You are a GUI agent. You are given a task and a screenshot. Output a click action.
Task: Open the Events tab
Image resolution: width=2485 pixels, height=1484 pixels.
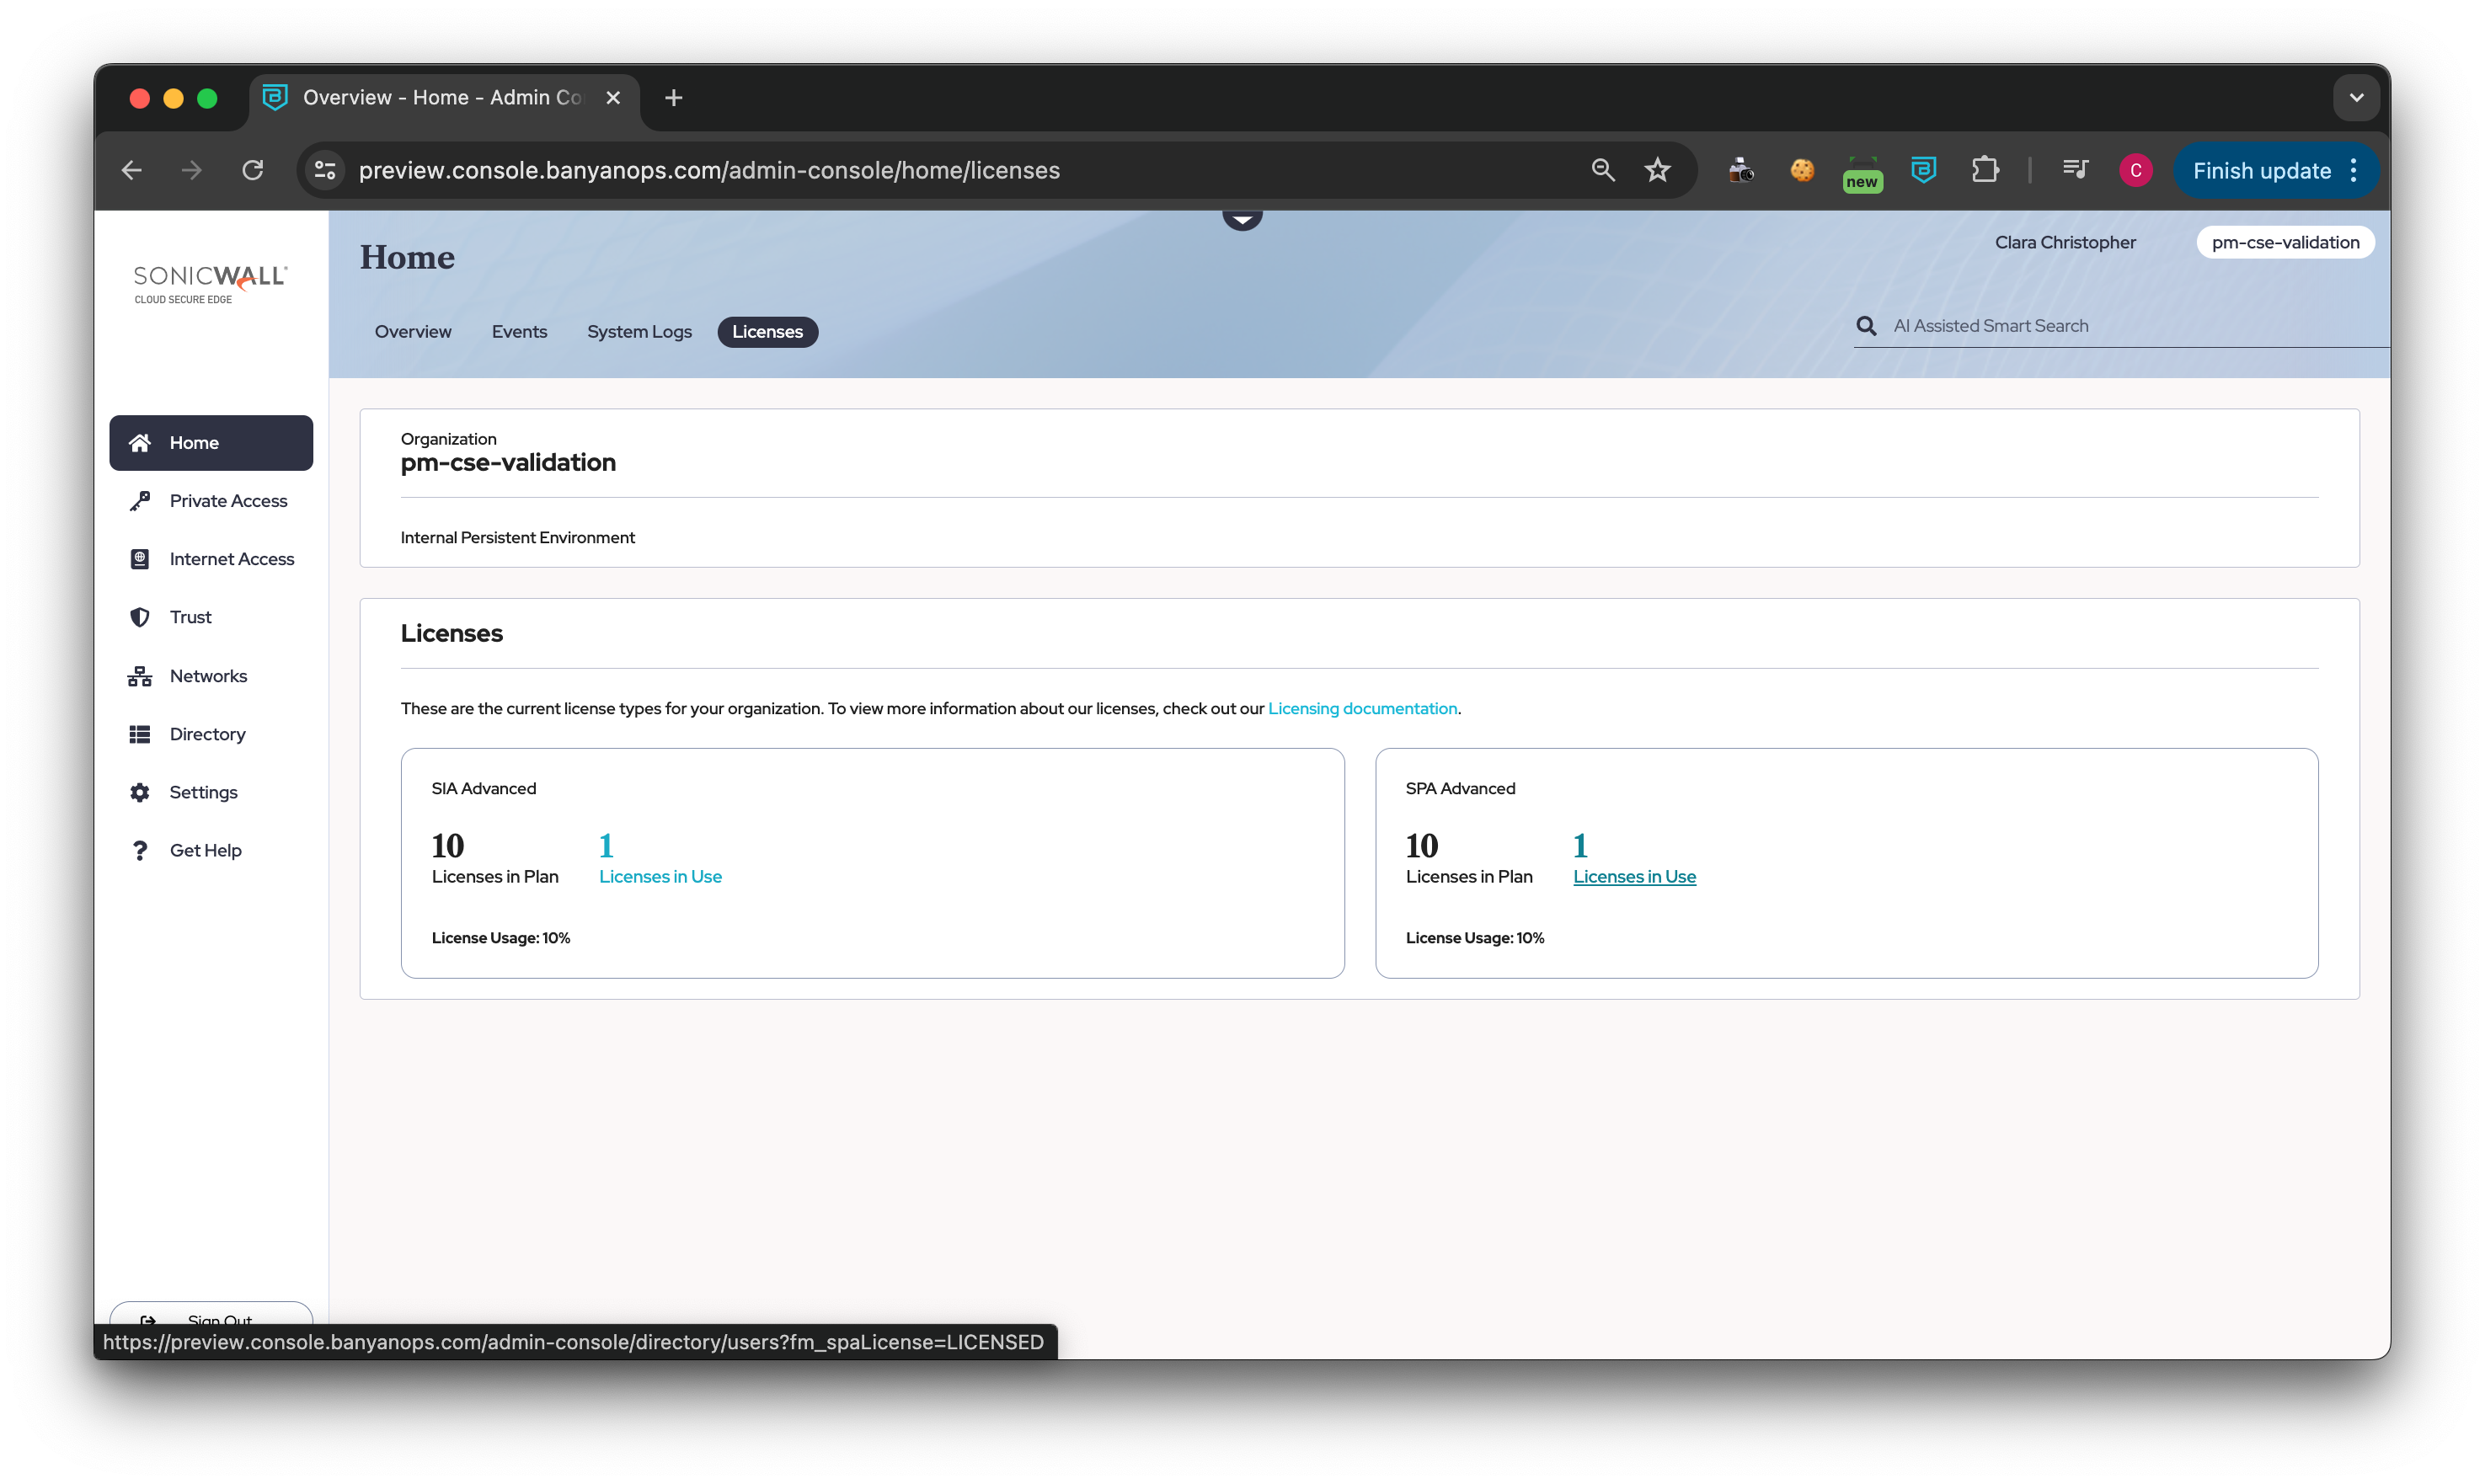[519, 332]
